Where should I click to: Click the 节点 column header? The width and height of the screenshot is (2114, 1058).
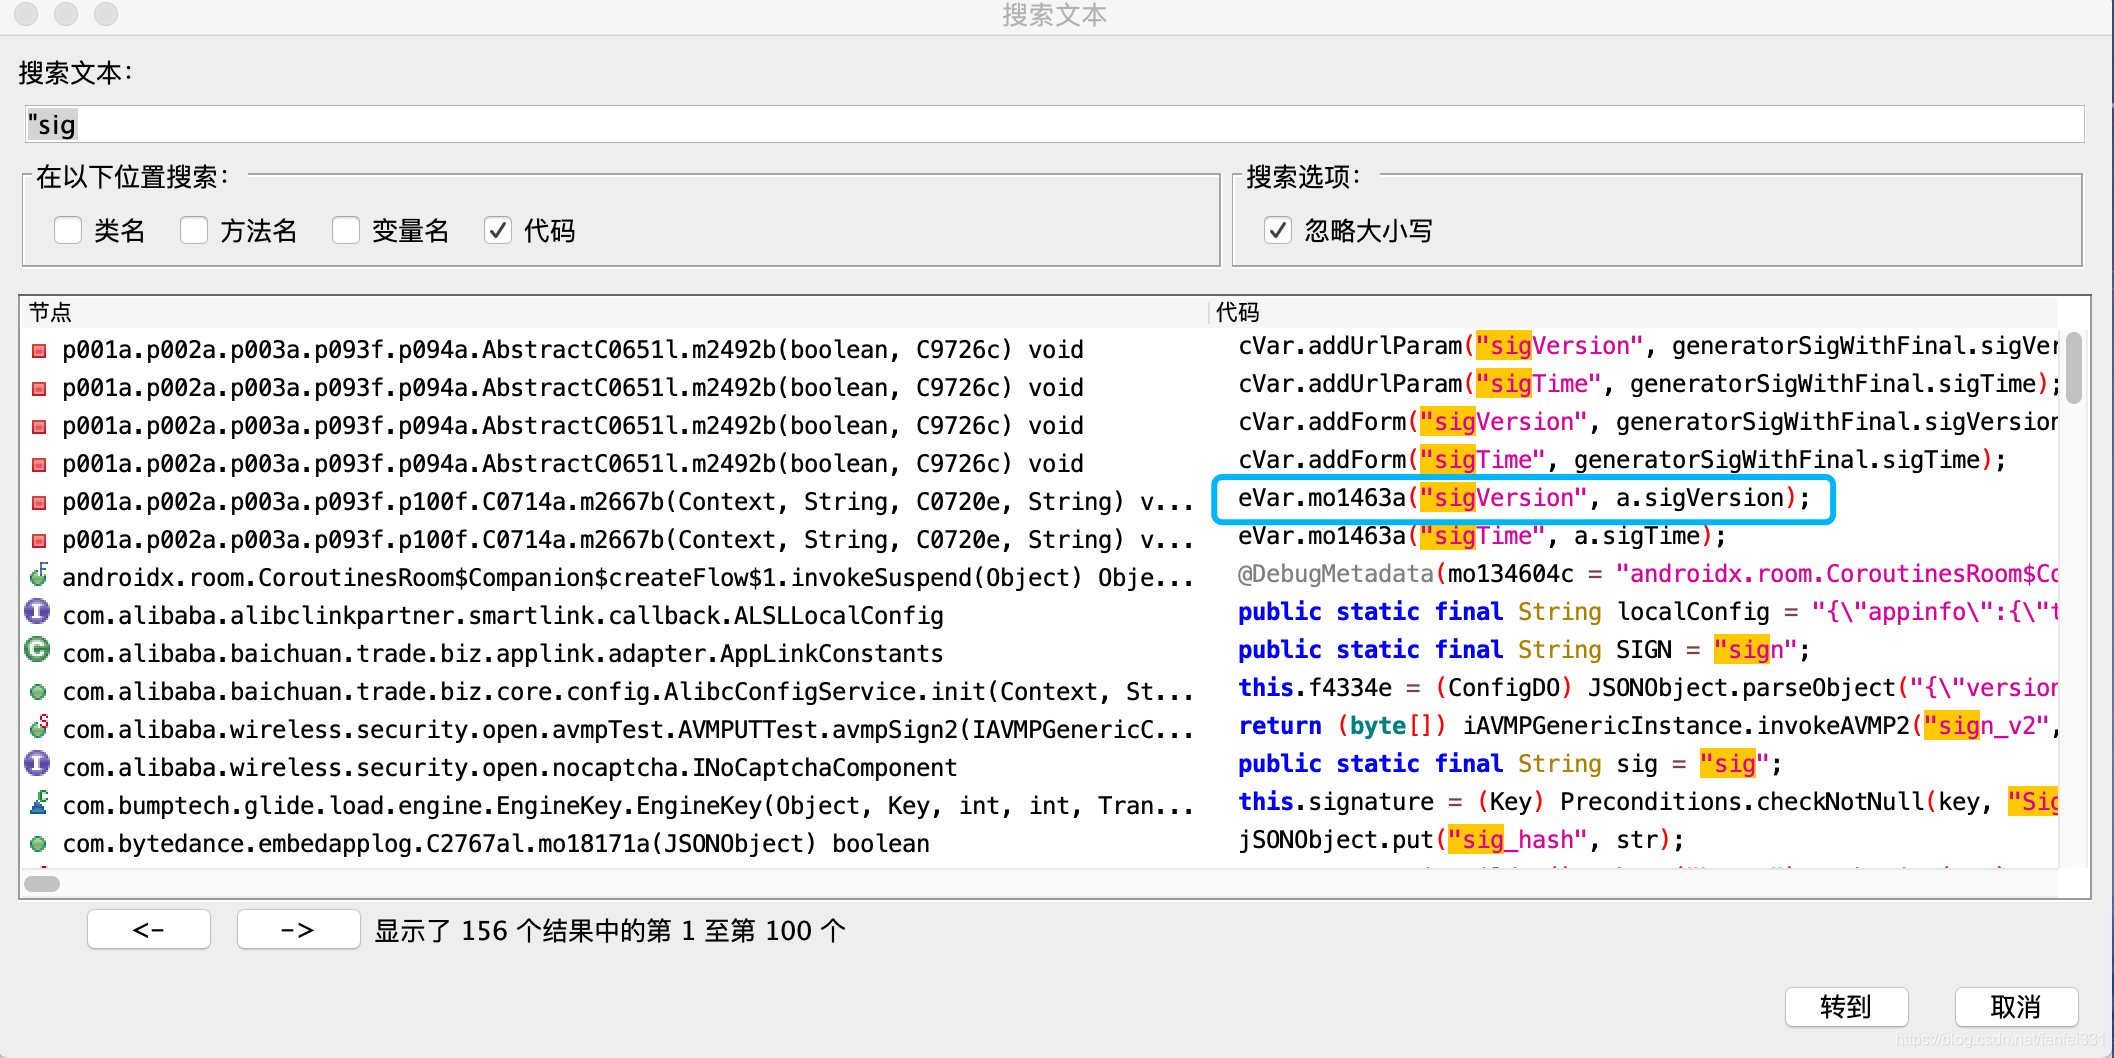point(615,312)
